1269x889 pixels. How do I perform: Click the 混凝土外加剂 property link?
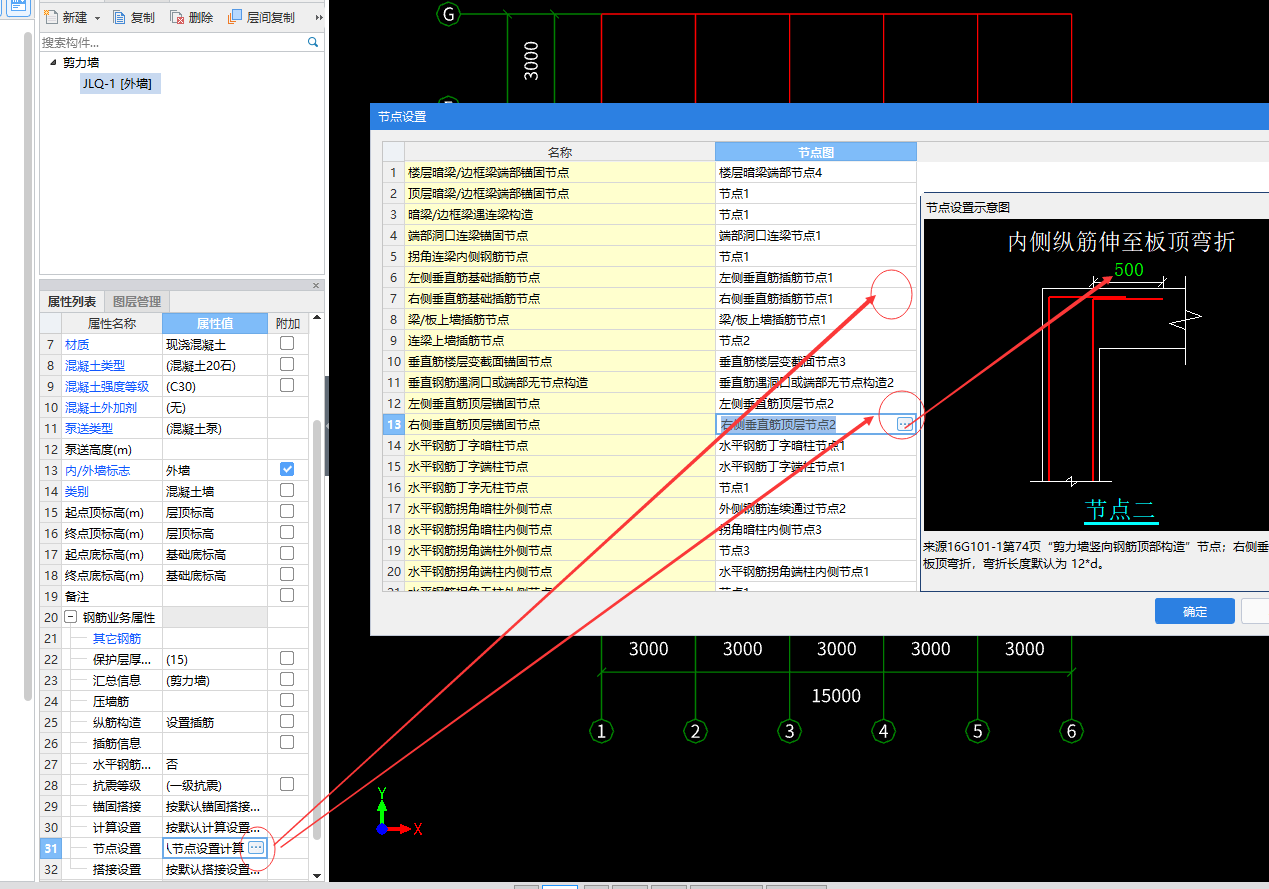(x=103, y=407)
